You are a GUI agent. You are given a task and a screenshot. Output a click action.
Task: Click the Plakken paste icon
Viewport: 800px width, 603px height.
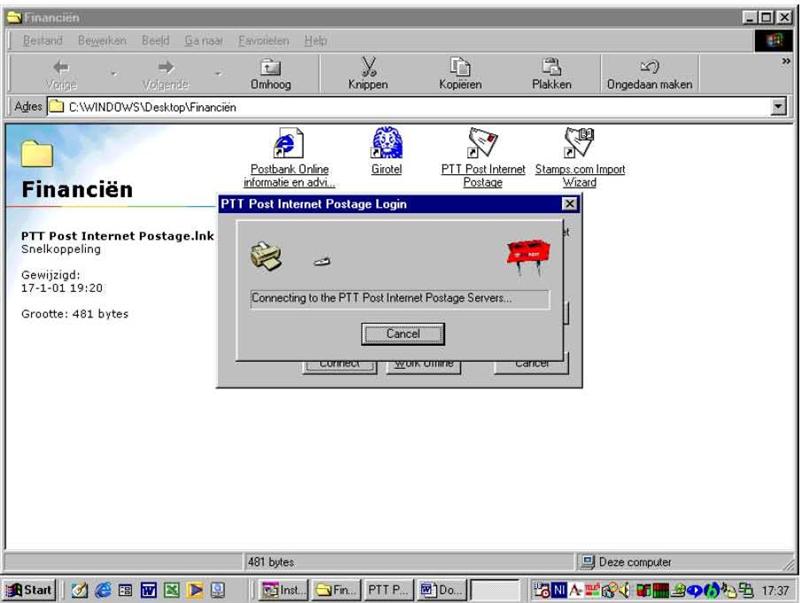pos(552,67)
